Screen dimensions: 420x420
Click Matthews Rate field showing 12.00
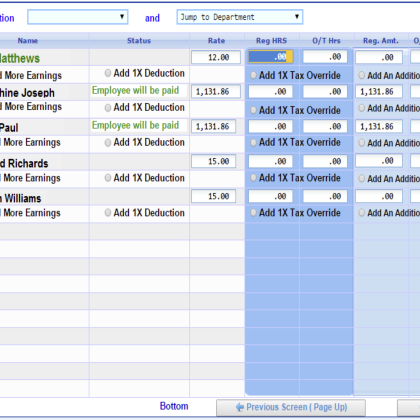[x=216, y=57]
